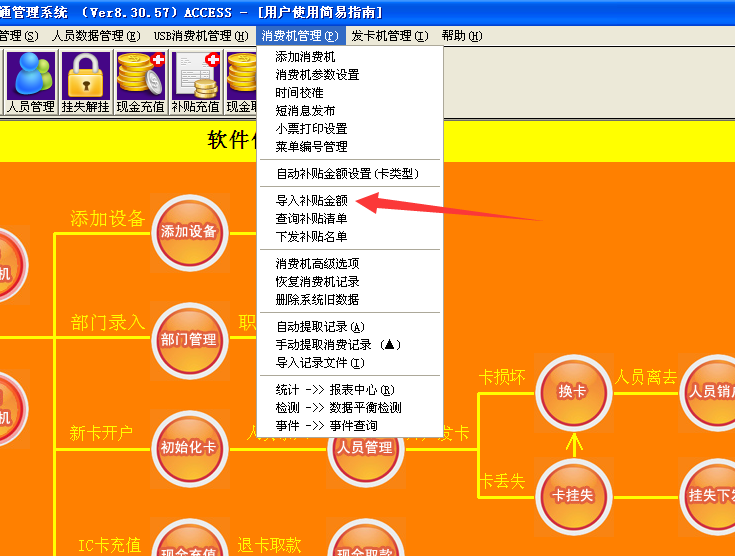Open 补贴充值 toolbar icon

[195, 82]
